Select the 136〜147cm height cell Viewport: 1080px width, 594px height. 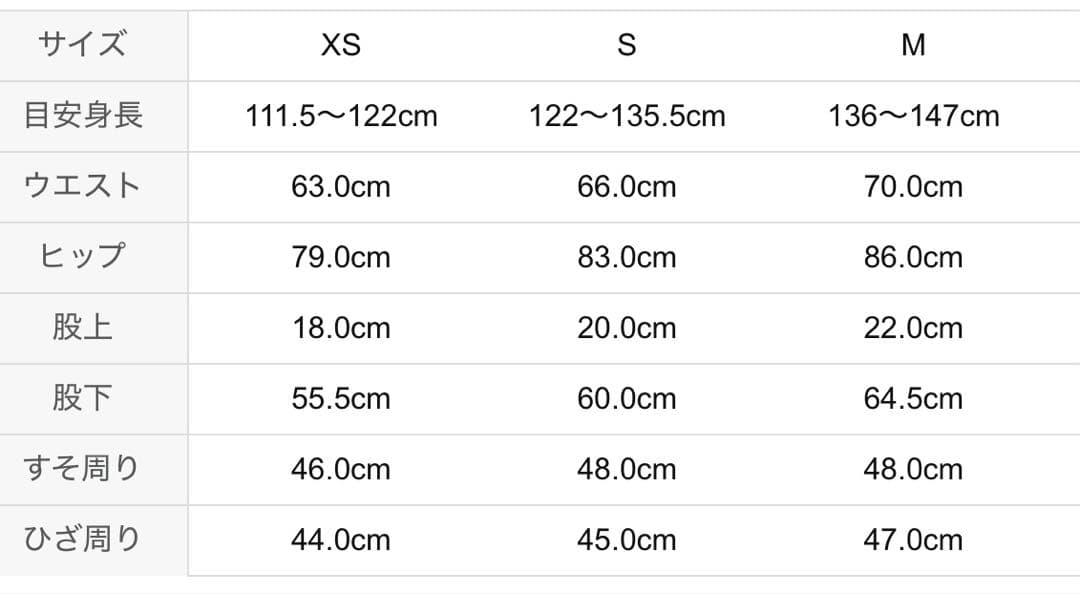913,116
